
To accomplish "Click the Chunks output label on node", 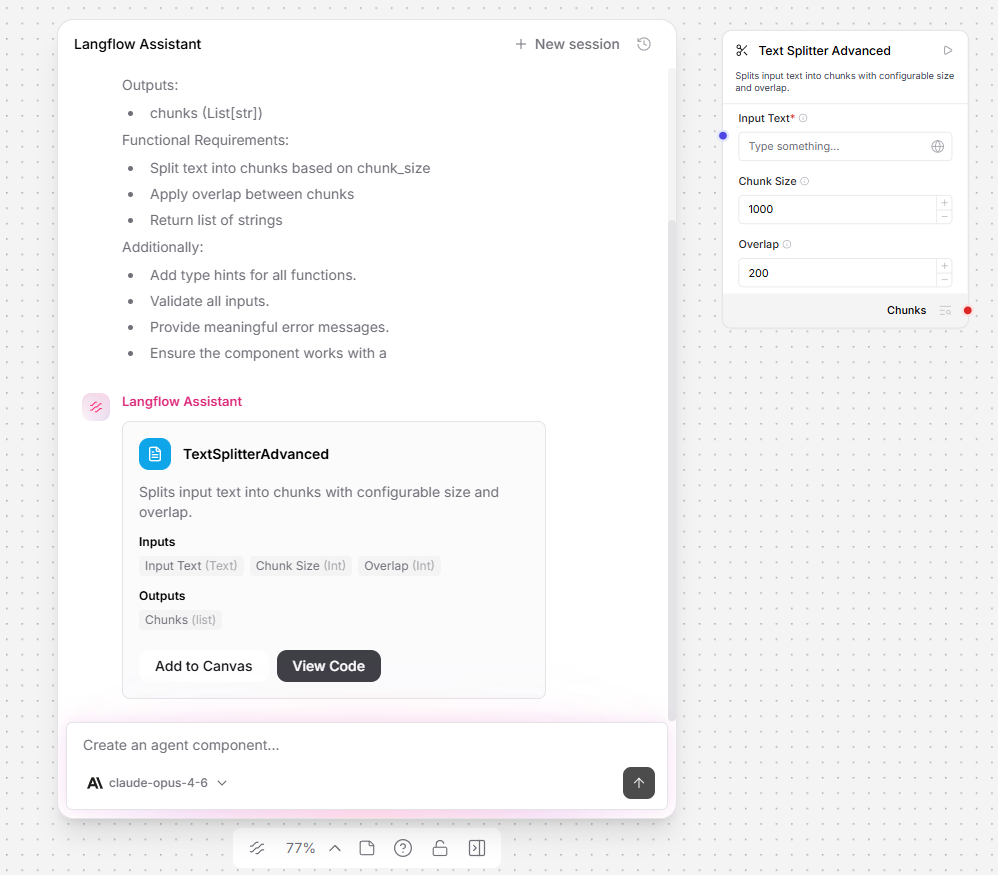I will coord(906,311).
